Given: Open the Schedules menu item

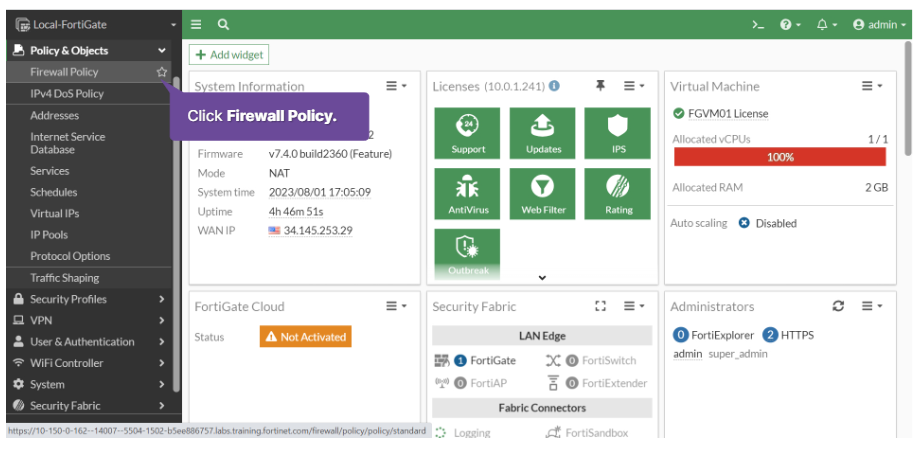Looking at the screenshot, I should tap(54, 192).
